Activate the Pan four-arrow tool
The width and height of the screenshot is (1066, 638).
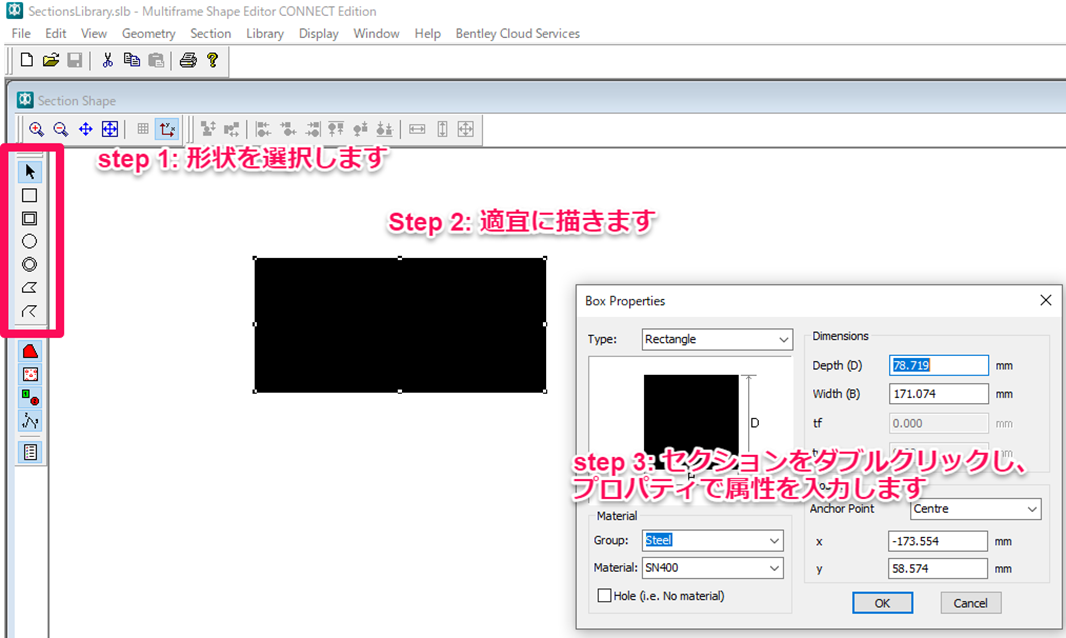[85, 129]
